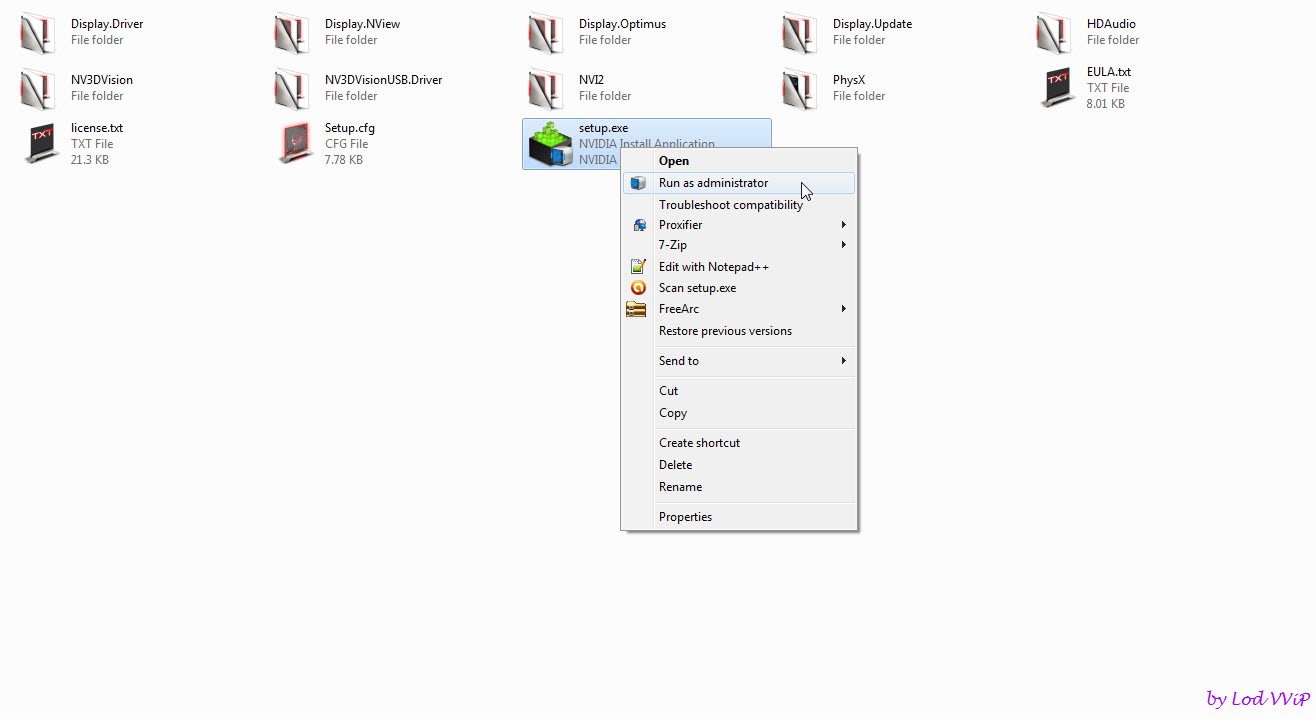Image resolution: width=1316 pixels, height=719 pixels.
Task: Select the NVI2 folder icon
Action: point(546,89)
